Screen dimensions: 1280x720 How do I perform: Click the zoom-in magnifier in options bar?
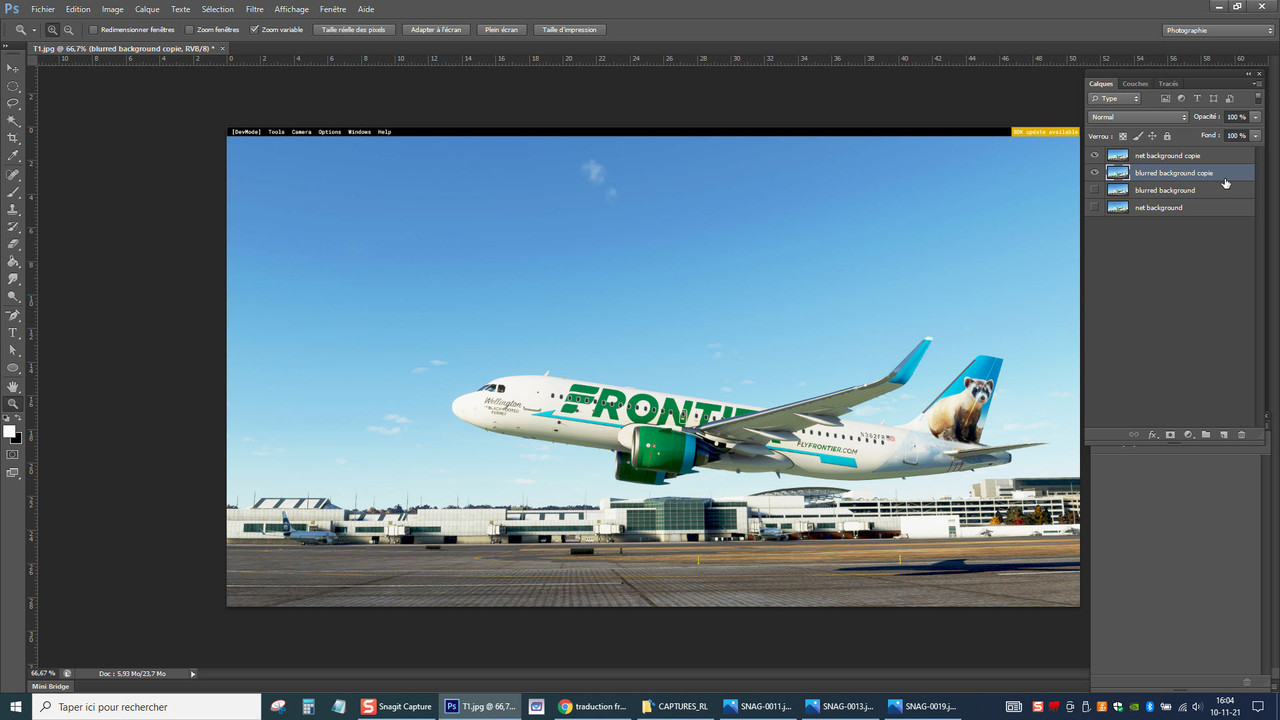tap(52, 30)
